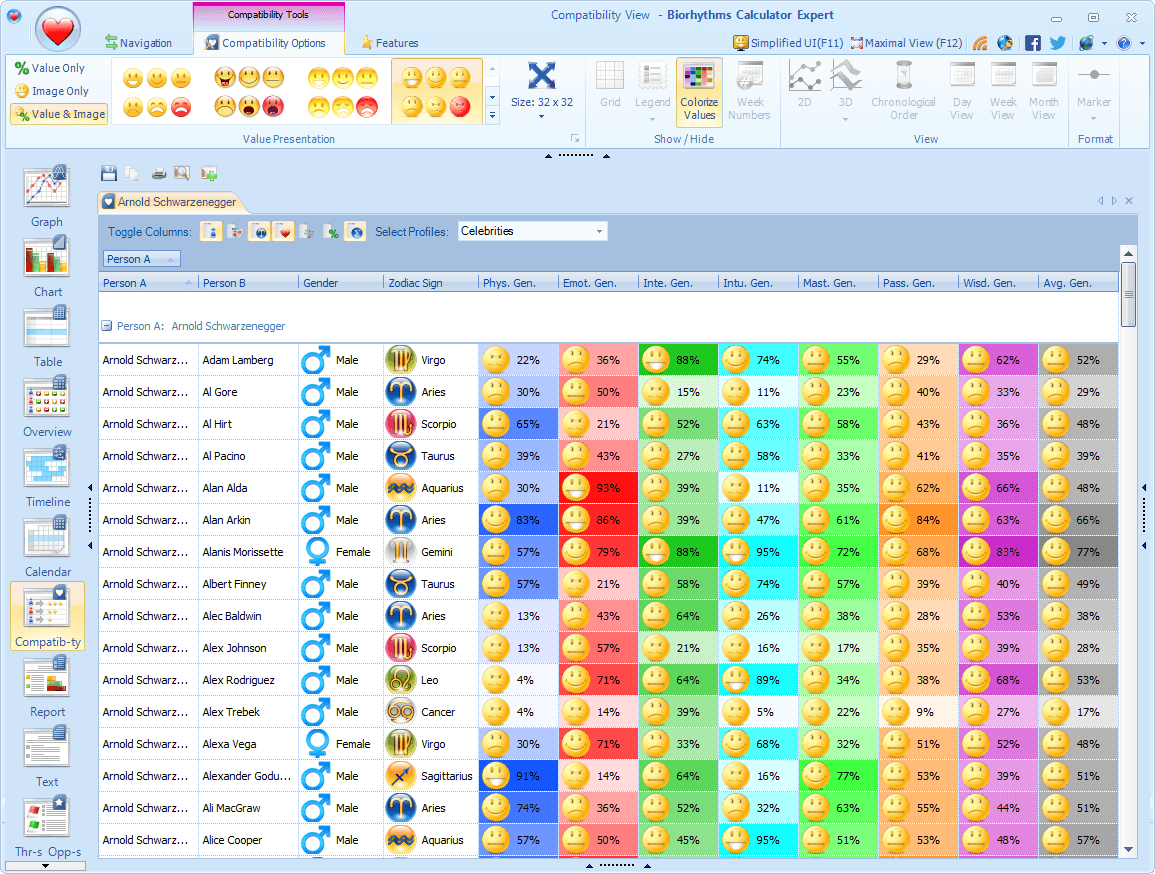Screen dimensions: 1155x874
Task: Open the Select Profiles Celebrities dropdown
Action: coord(533,231)
